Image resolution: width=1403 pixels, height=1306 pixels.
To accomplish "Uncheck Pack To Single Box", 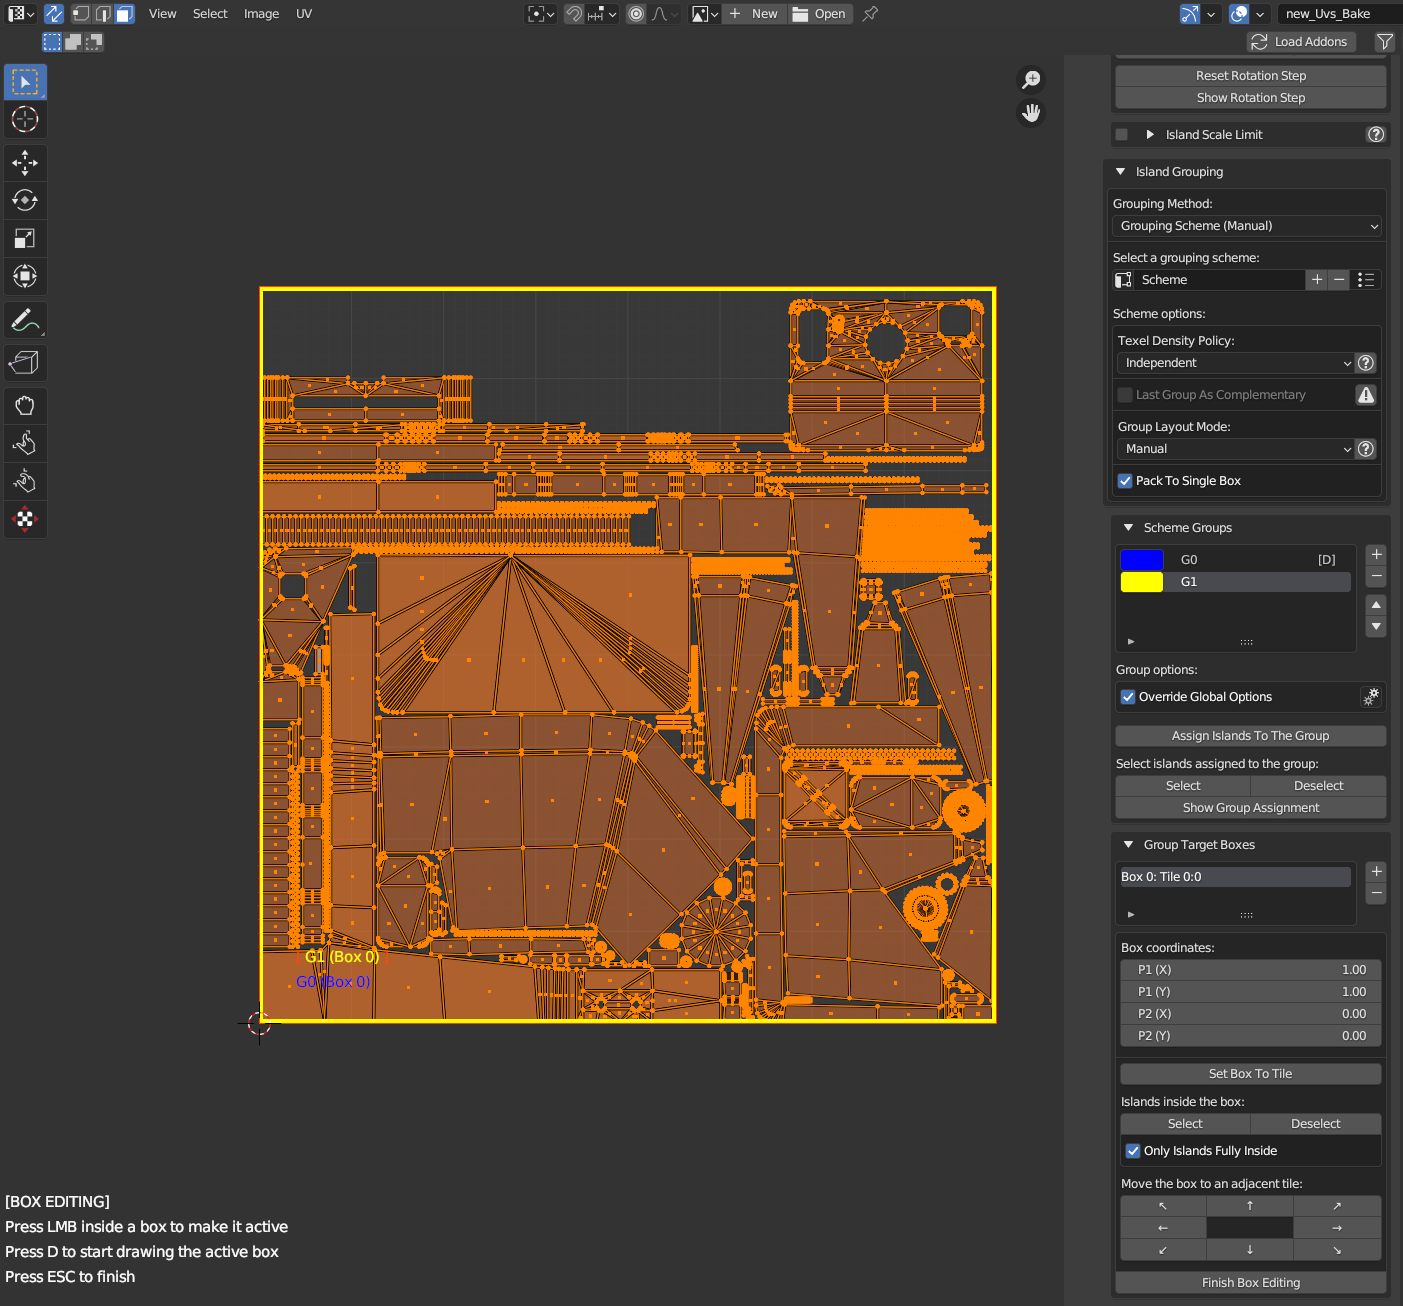I will pyautogui.click(x=1125, y=481).
